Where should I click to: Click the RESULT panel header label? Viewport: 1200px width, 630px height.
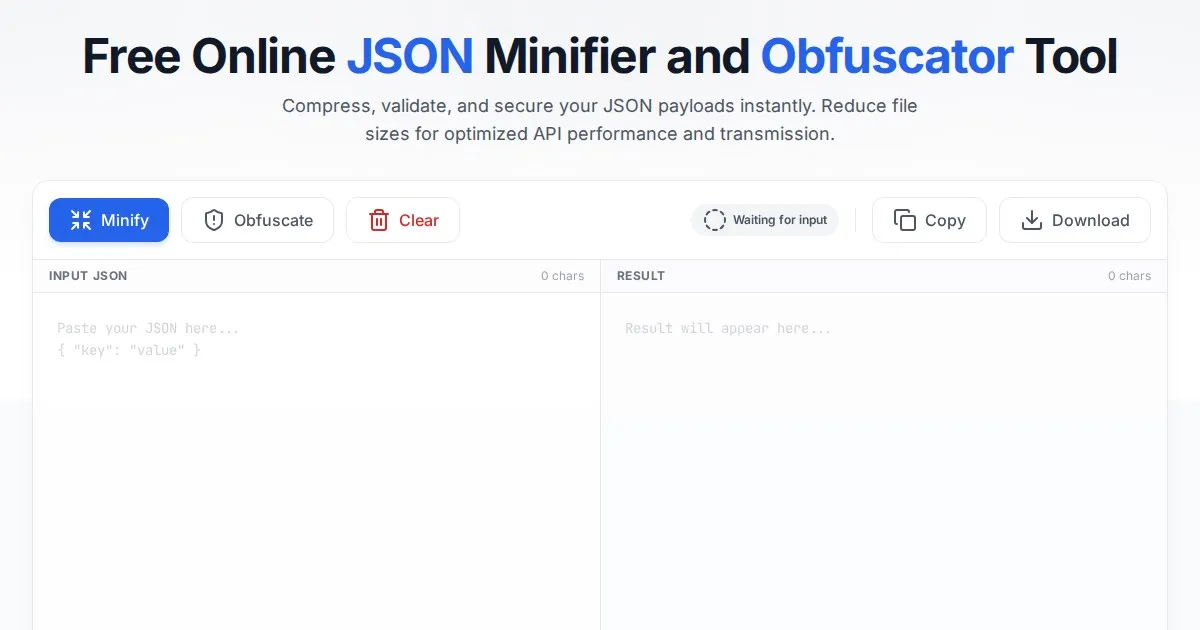641,276
